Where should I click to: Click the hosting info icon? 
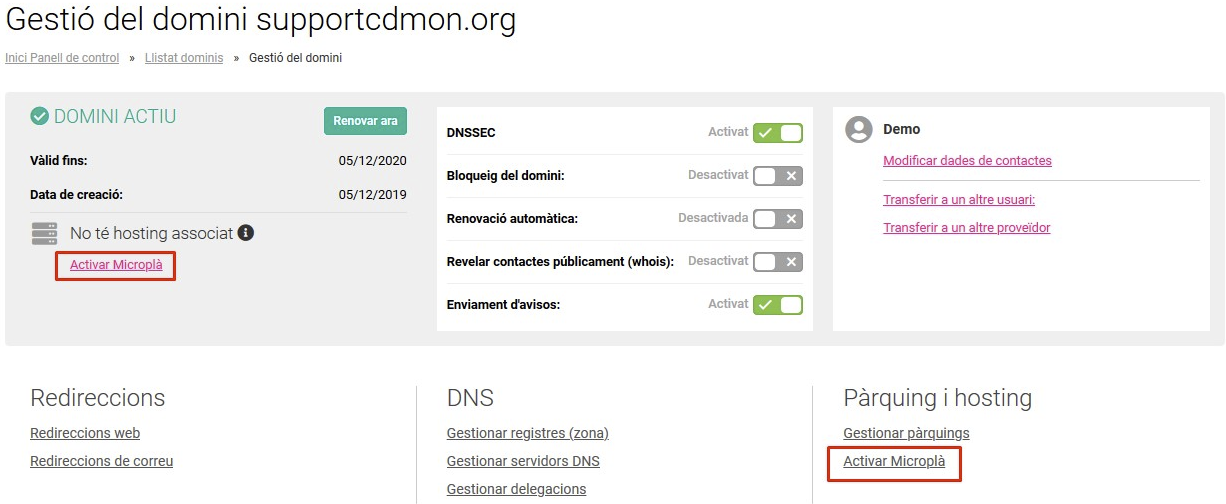tap(245, 233)
